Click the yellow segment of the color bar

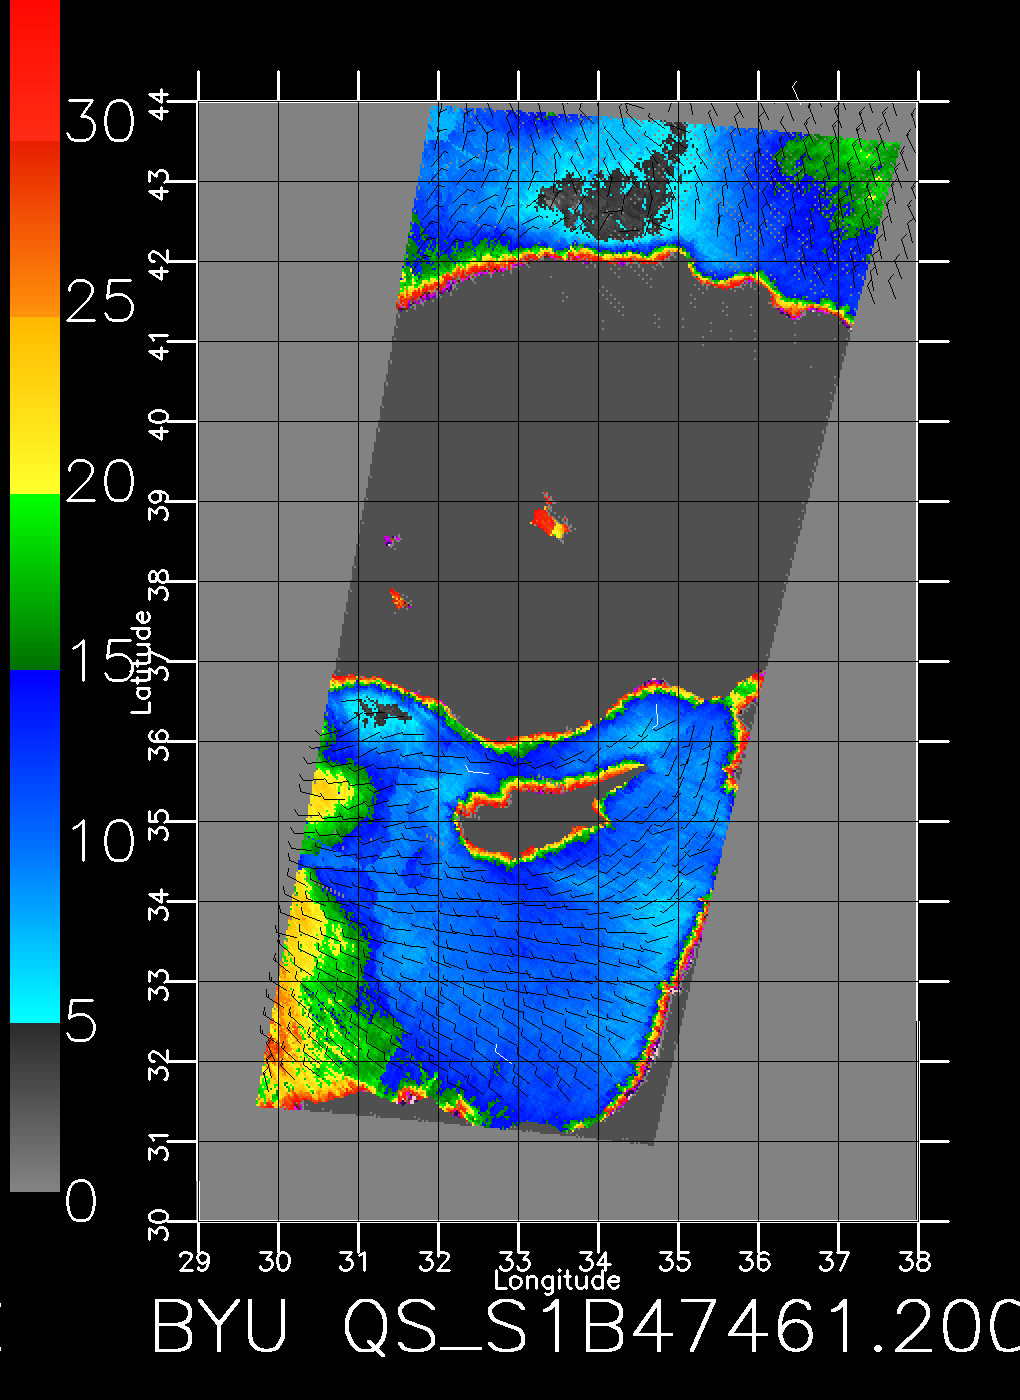tap(35, 406)
